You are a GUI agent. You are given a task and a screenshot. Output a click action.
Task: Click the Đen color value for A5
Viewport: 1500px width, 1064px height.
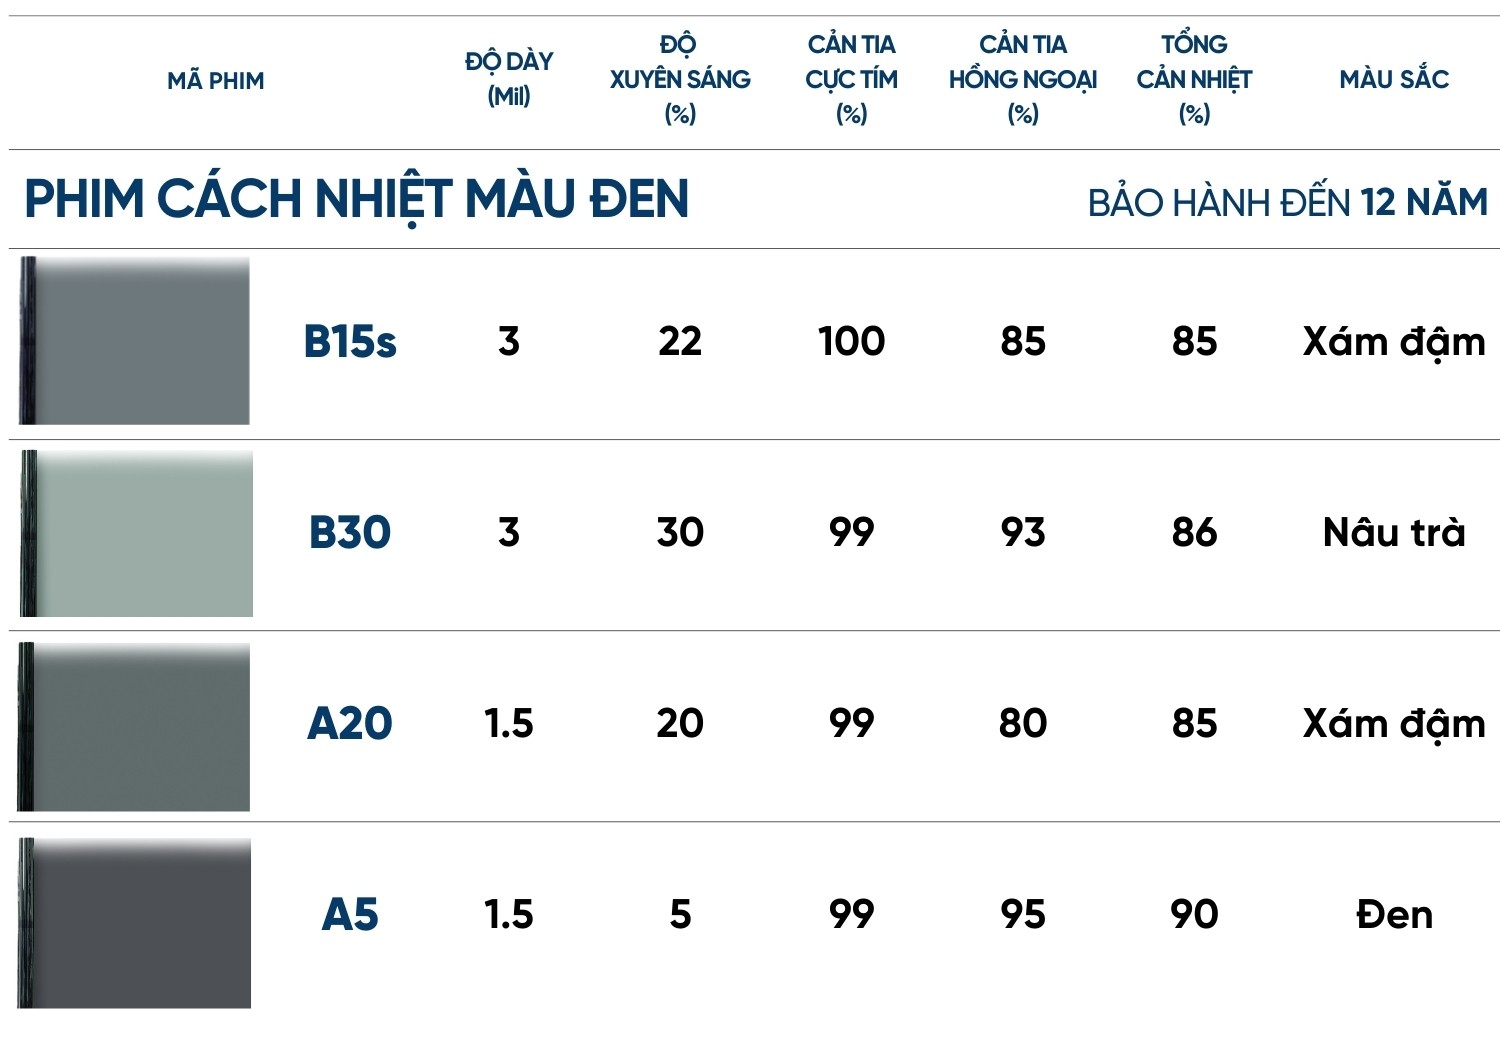[x=1394, y=915]
